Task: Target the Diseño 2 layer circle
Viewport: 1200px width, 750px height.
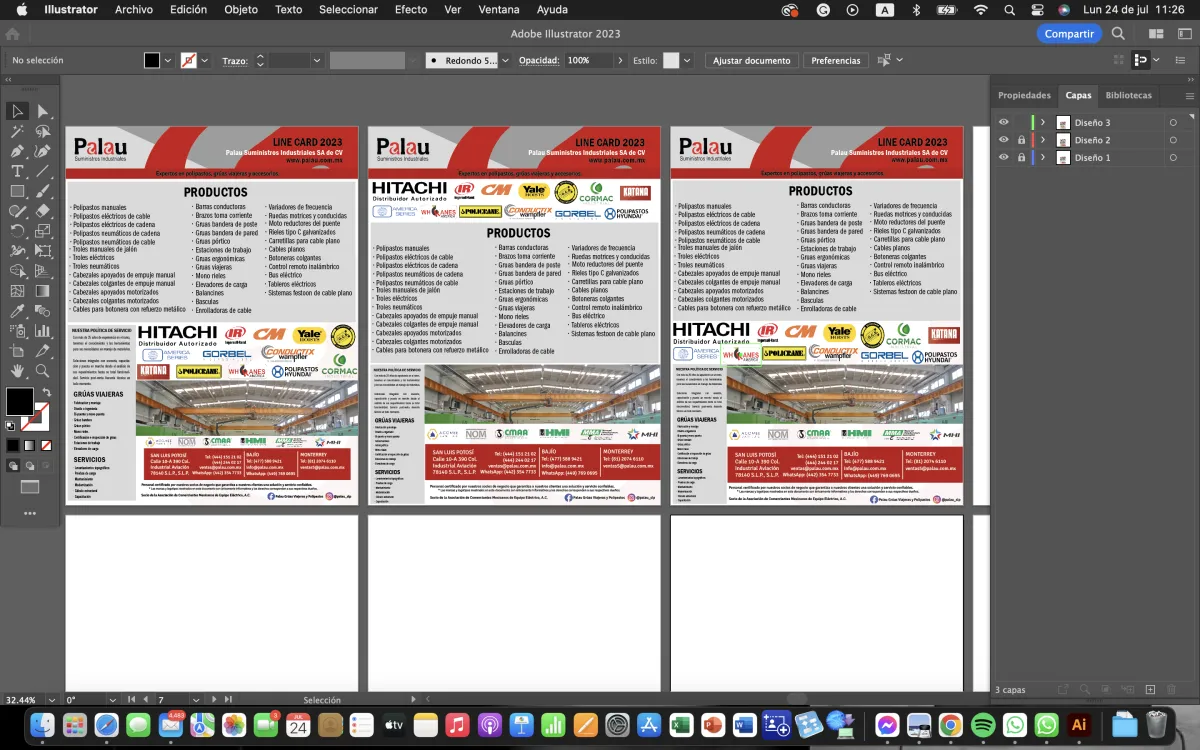Action: (1173, 140)
